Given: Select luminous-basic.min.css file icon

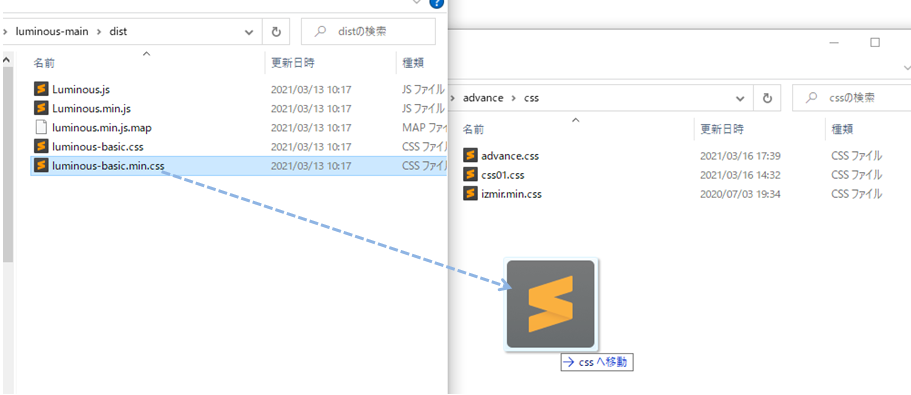Looking at the screenshot, I should click(x=41, y=166).
